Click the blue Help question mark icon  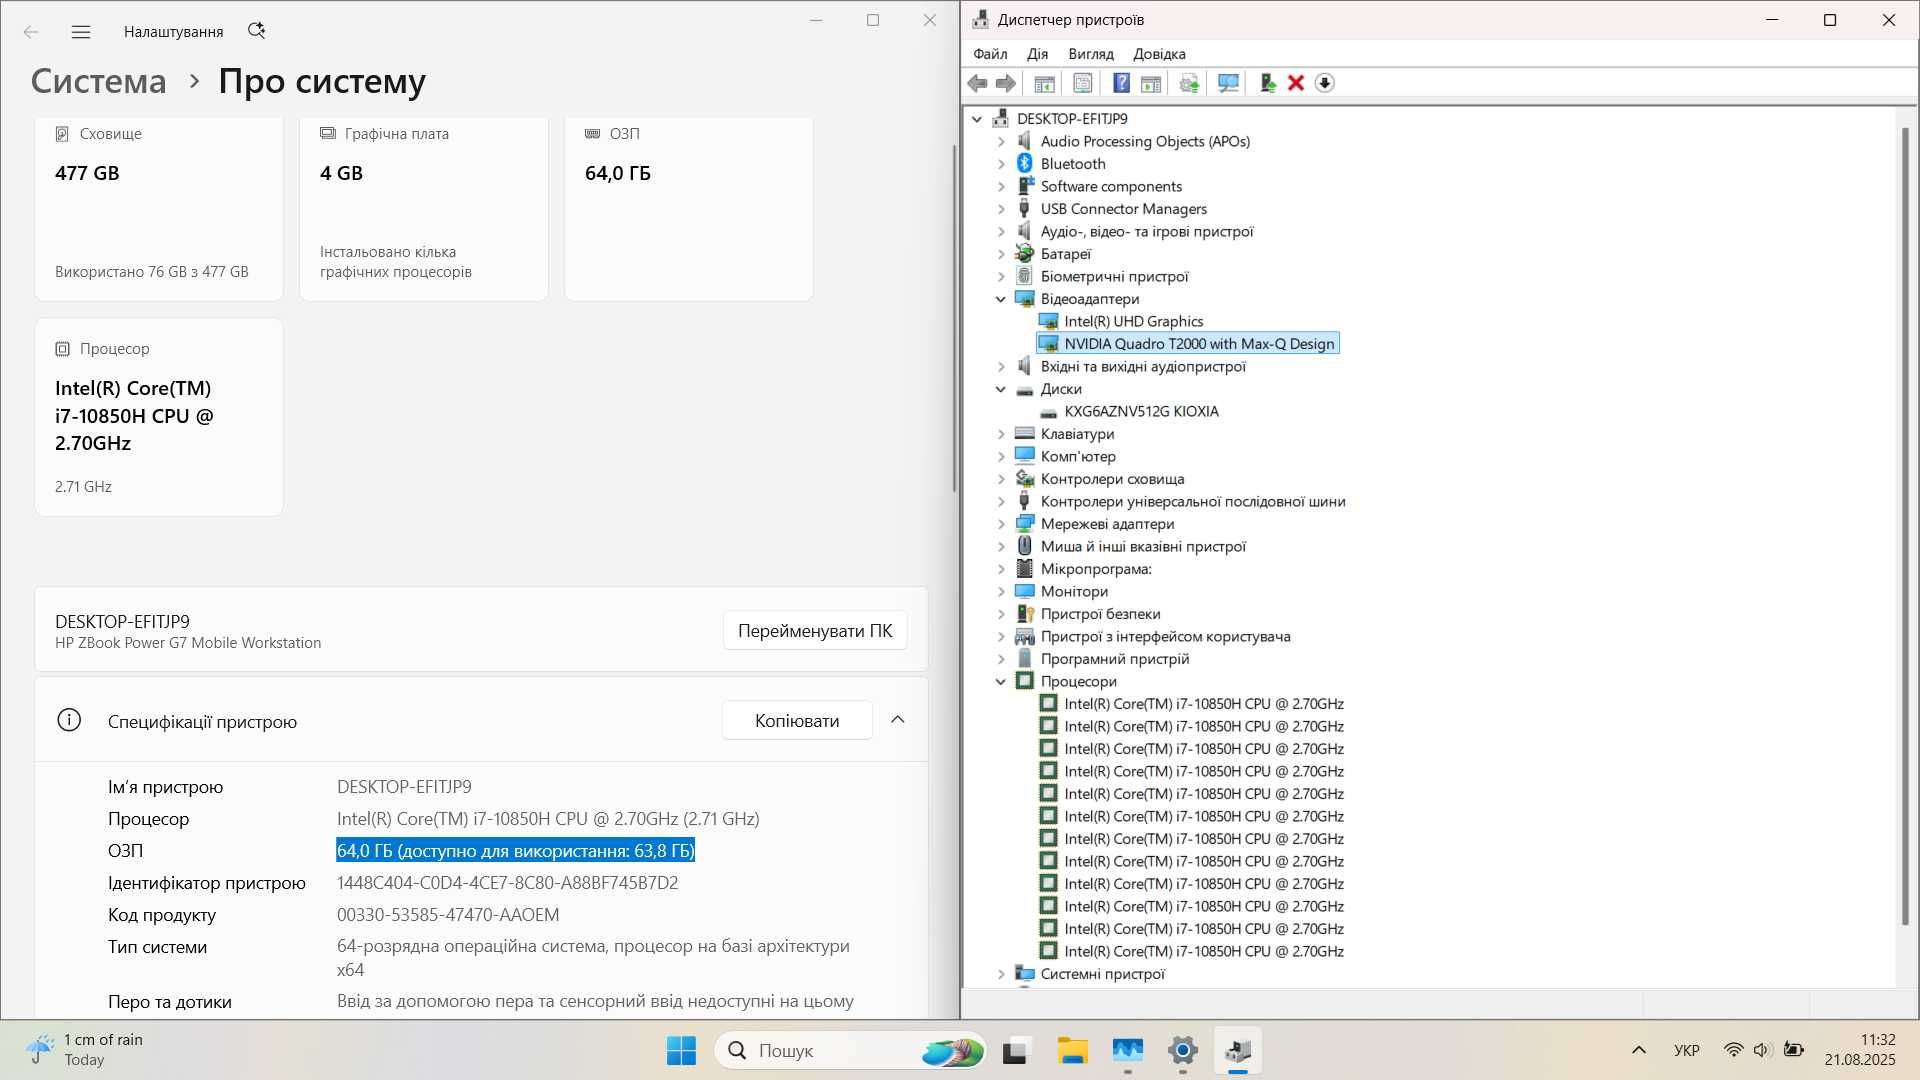pyautogui.click(x=1121, y=83)
